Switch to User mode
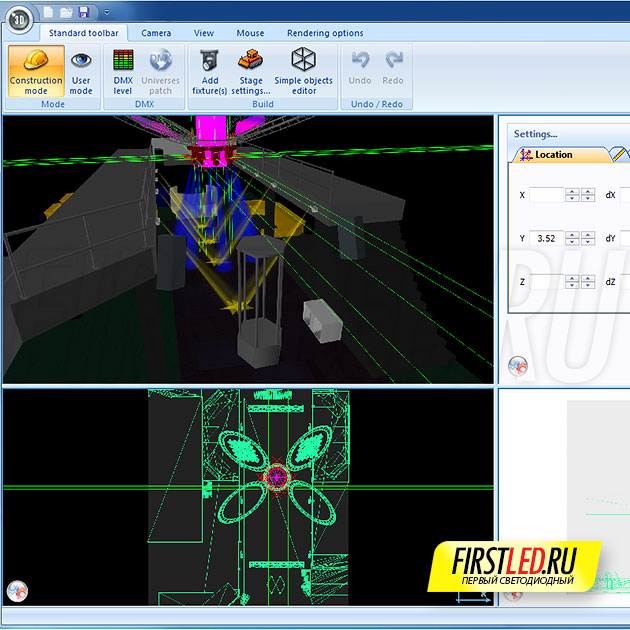Viewport: 630px width, 630px height. [x=81, y=70]
